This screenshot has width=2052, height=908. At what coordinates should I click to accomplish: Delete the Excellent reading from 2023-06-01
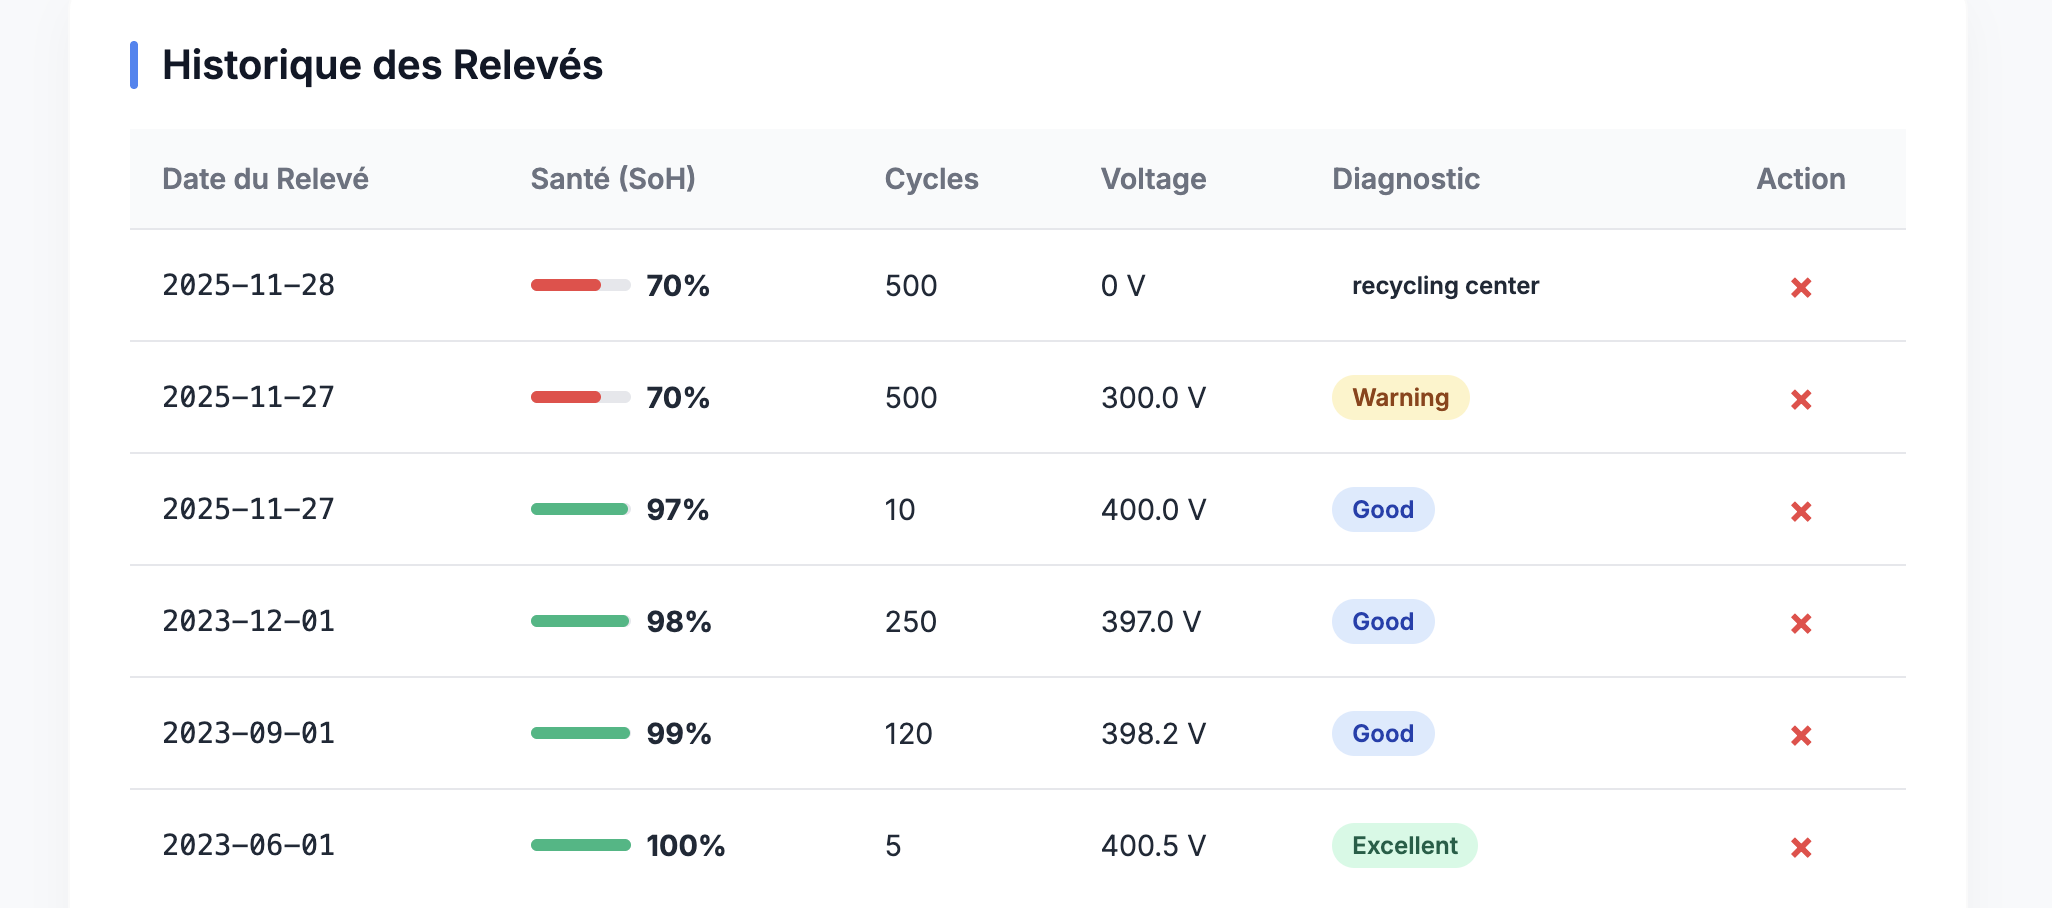pos(1800,848)
